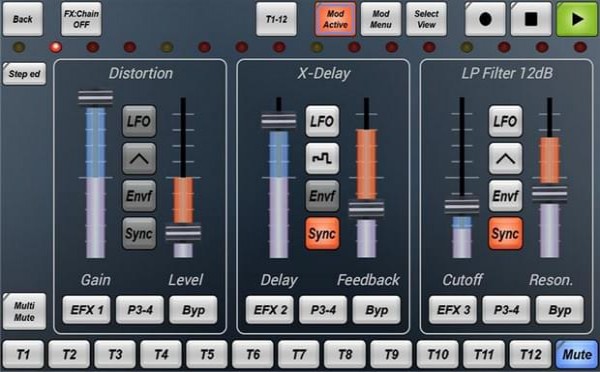This screenshot has width=600, height=372.
Task: Start playback with the green play button
Action: (x=577, y=19)
